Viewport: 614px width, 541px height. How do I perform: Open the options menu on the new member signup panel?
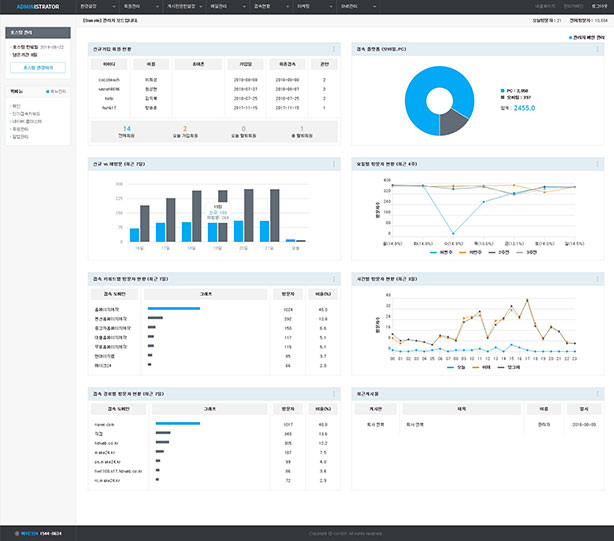click(x=333, y=49)
